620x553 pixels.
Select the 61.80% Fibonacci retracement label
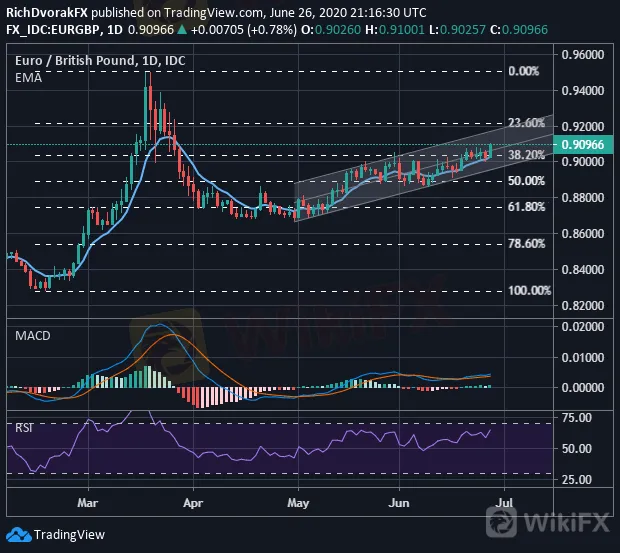pos(527,207)
